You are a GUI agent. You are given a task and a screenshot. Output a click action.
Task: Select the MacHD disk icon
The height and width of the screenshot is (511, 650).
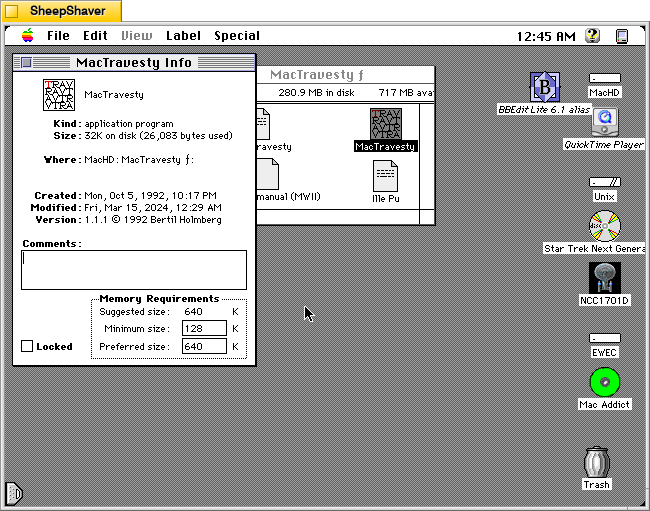(x=604, y=78)
